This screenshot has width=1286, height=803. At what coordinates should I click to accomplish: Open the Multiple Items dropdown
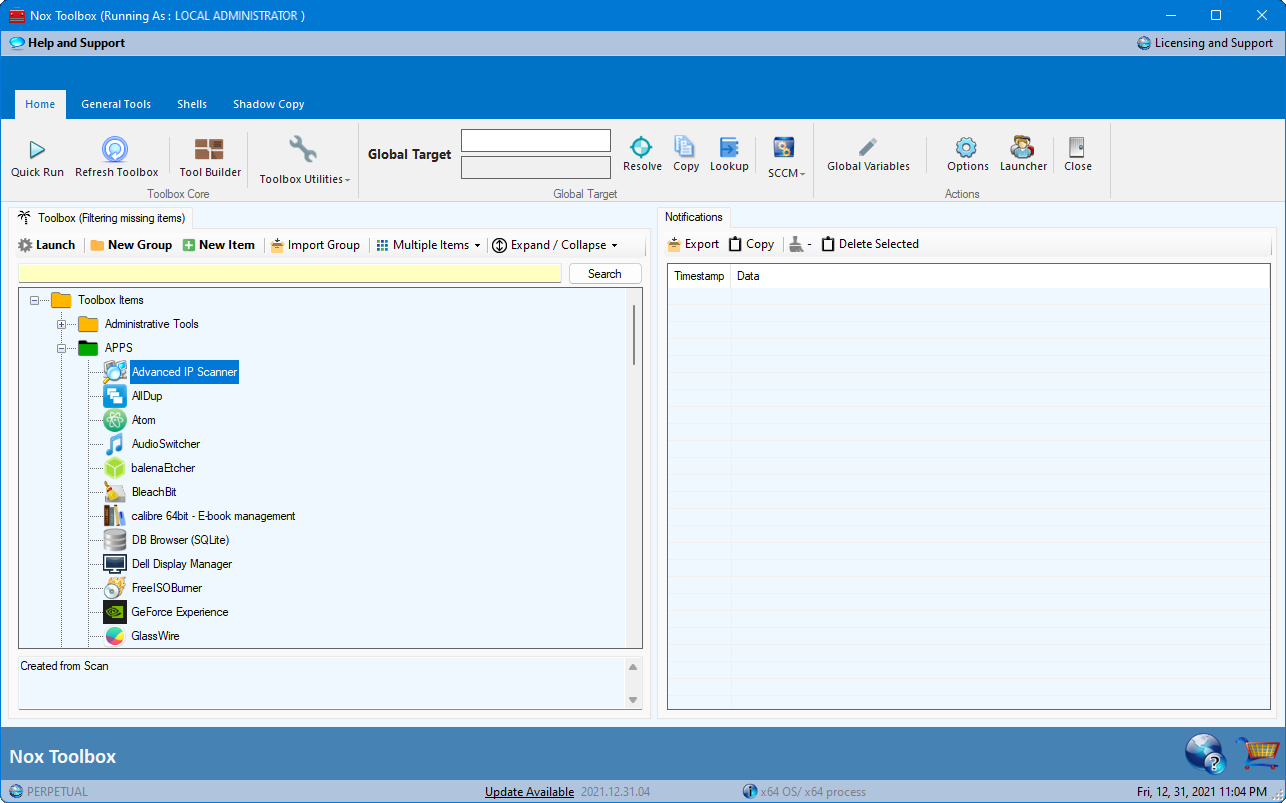coord(428,245)
